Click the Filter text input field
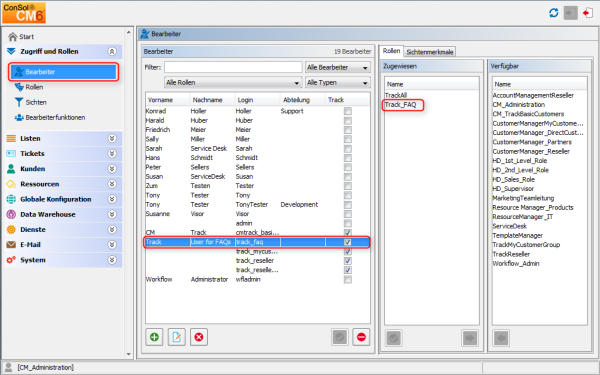 (x=233, y=67)
